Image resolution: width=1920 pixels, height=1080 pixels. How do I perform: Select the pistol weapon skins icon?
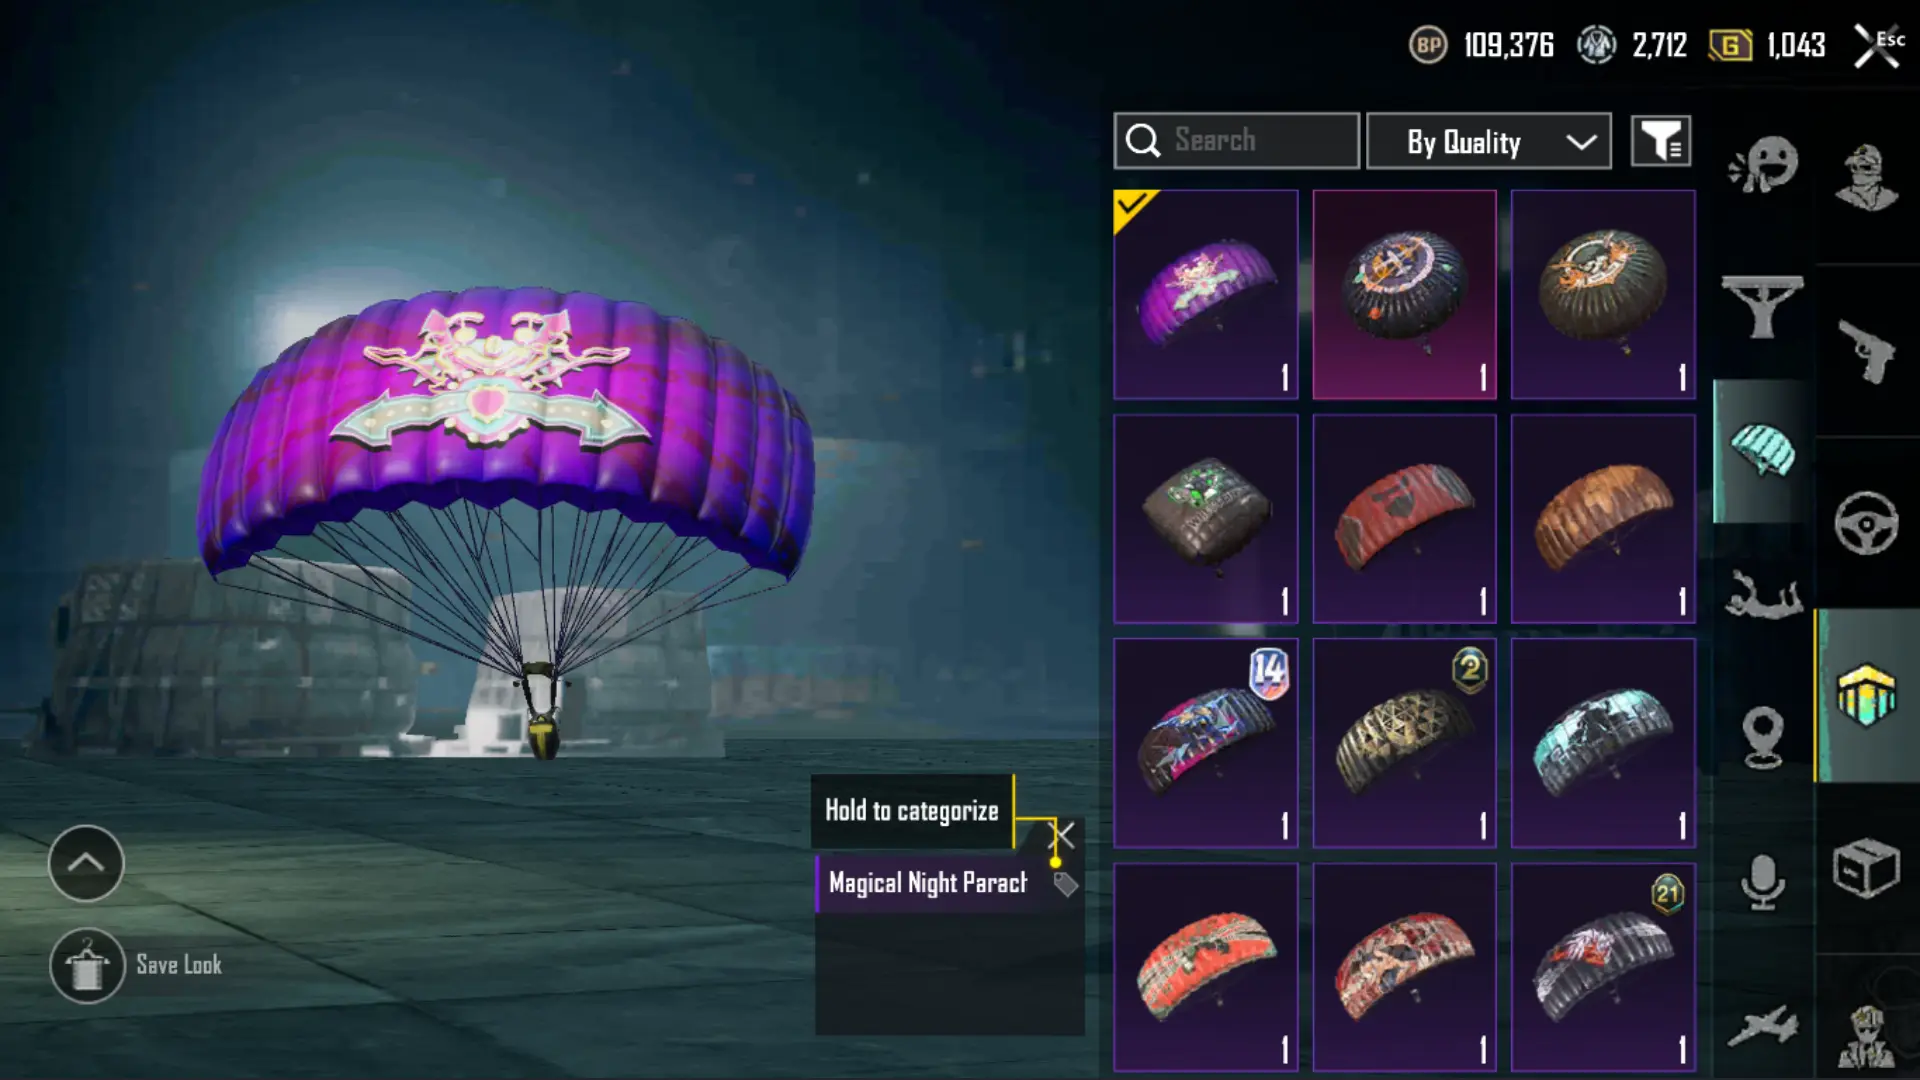pos(1866,351)
